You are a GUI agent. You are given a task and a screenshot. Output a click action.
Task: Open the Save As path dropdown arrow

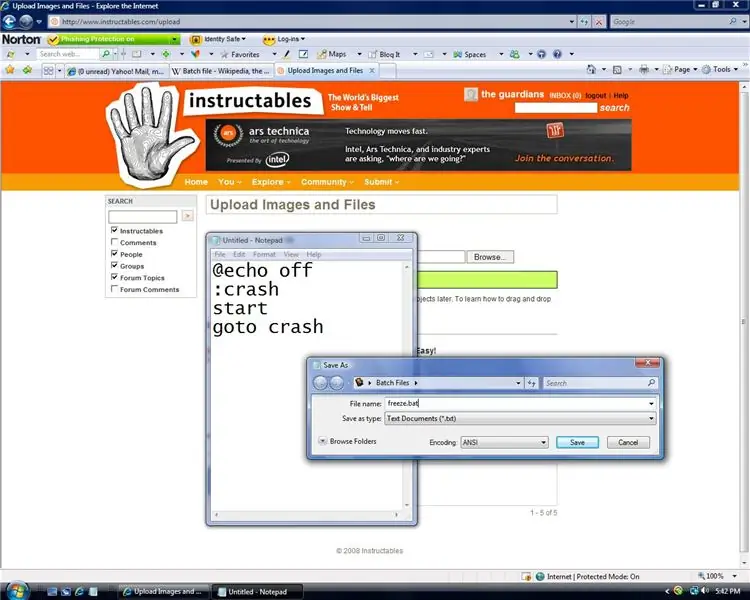pos(518,383)
